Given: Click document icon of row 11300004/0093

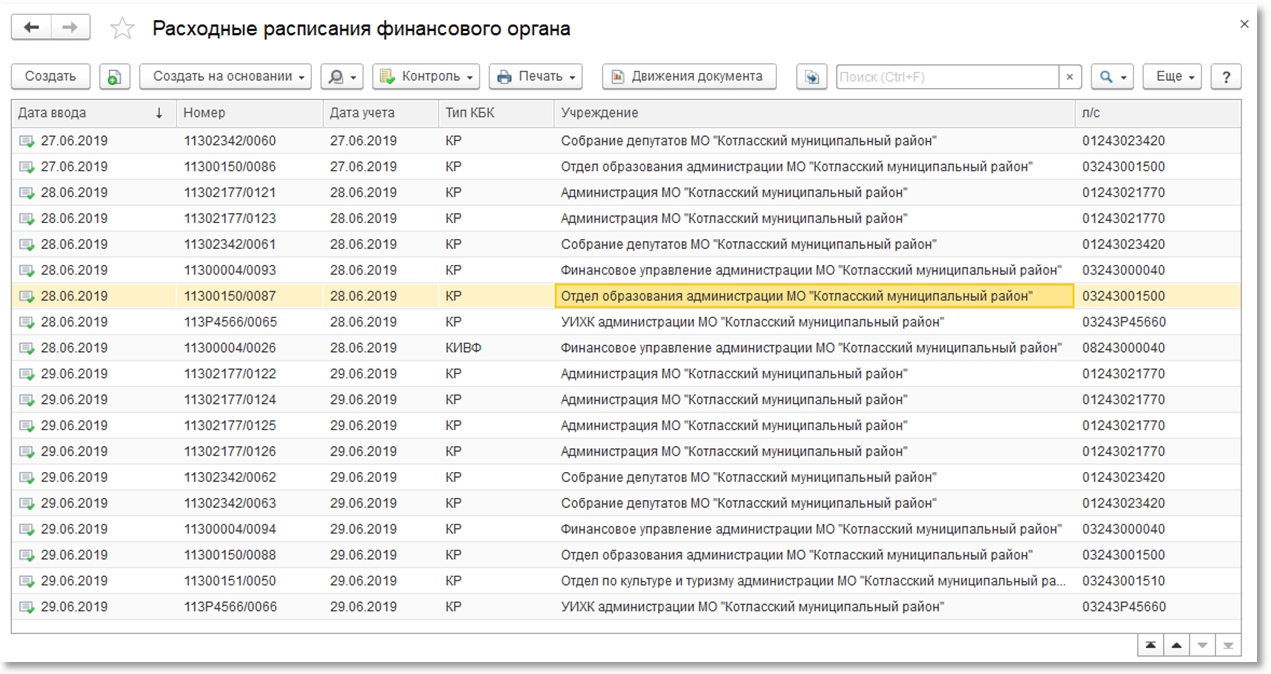Looking at the screenshot, I should [27, 271].
